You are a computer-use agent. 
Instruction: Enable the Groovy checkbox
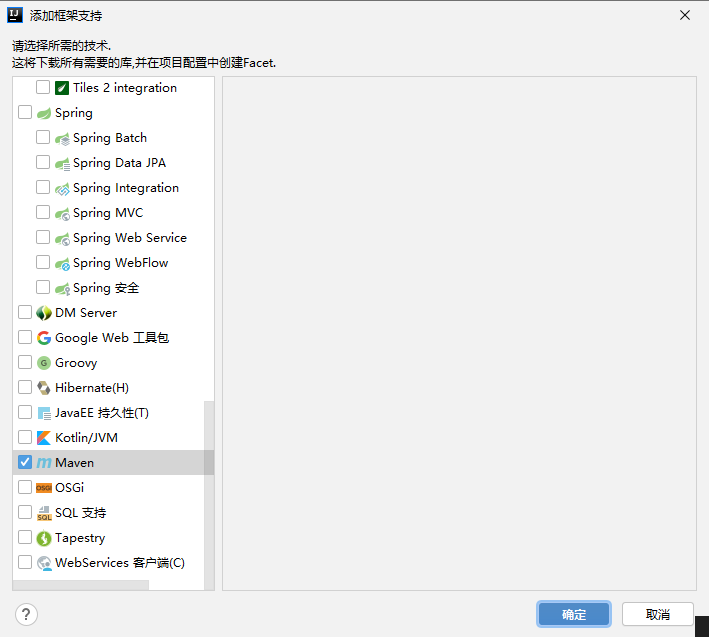point(25,362)
